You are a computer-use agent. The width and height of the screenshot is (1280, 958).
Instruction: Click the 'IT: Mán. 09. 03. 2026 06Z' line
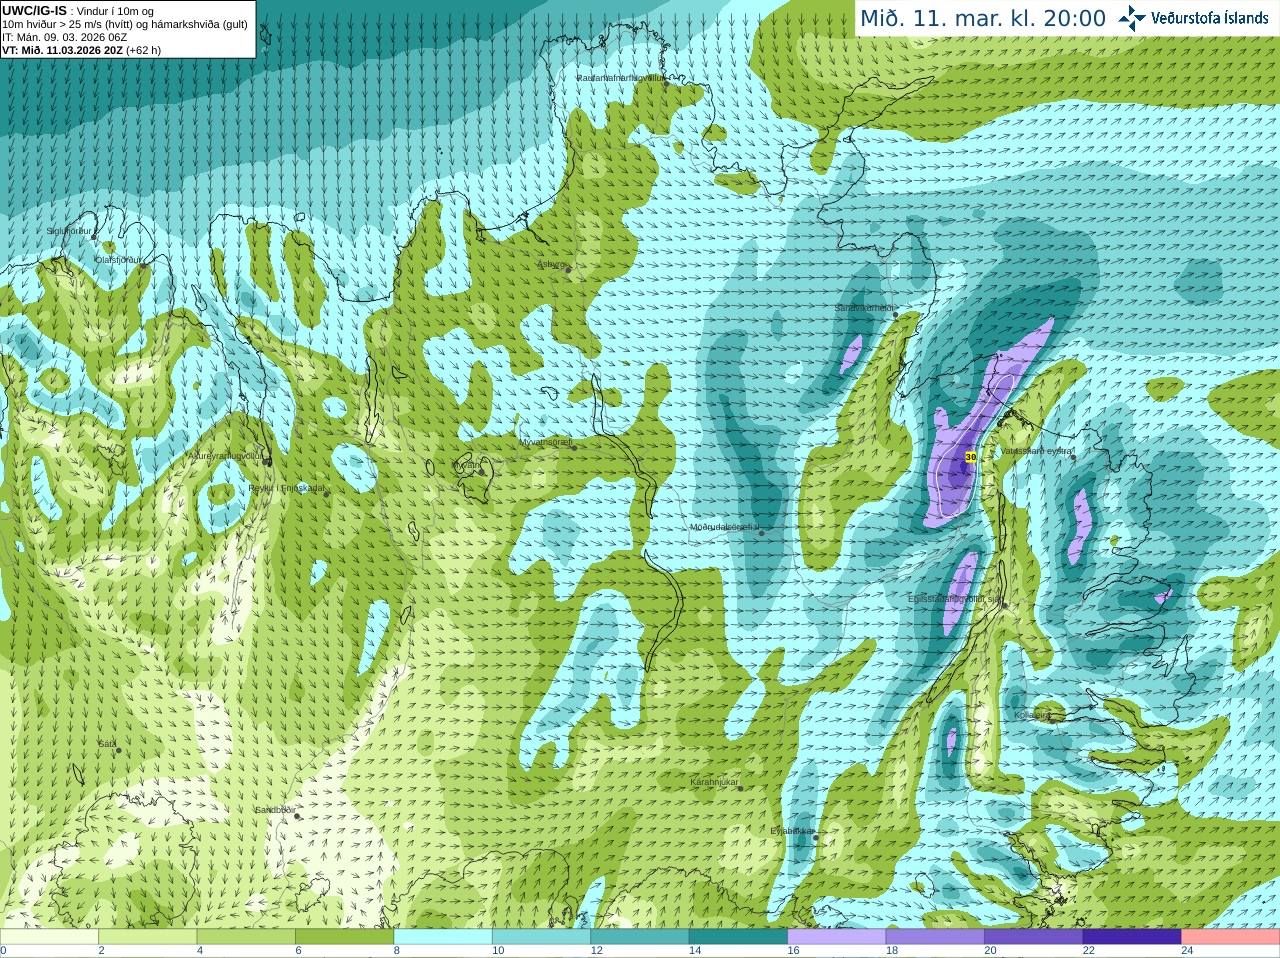[x=65, y=37]
